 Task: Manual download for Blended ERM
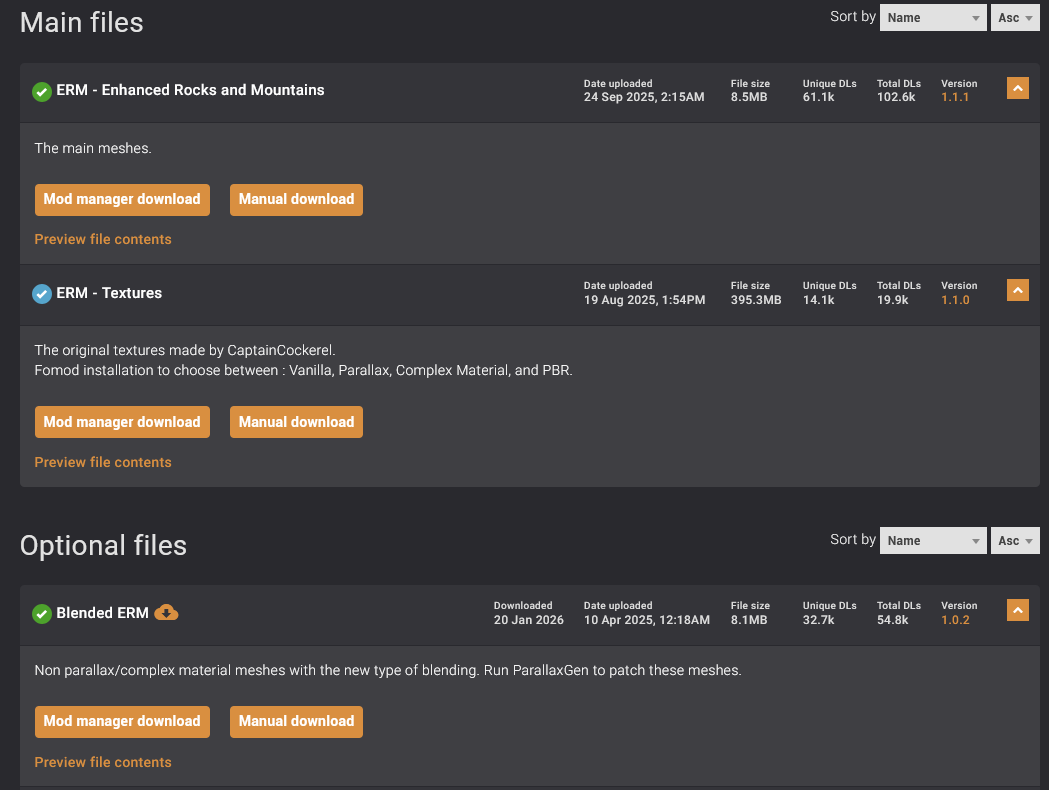296,722
